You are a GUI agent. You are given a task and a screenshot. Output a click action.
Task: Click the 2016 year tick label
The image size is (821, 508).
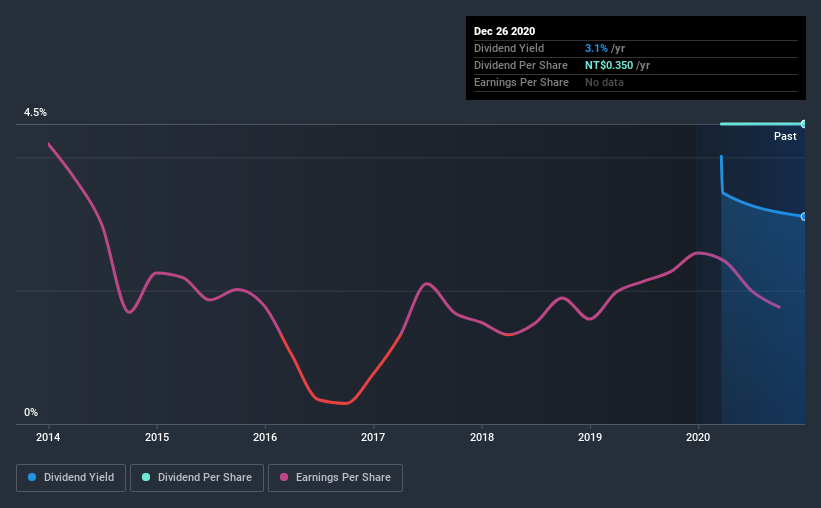[265, 437]
